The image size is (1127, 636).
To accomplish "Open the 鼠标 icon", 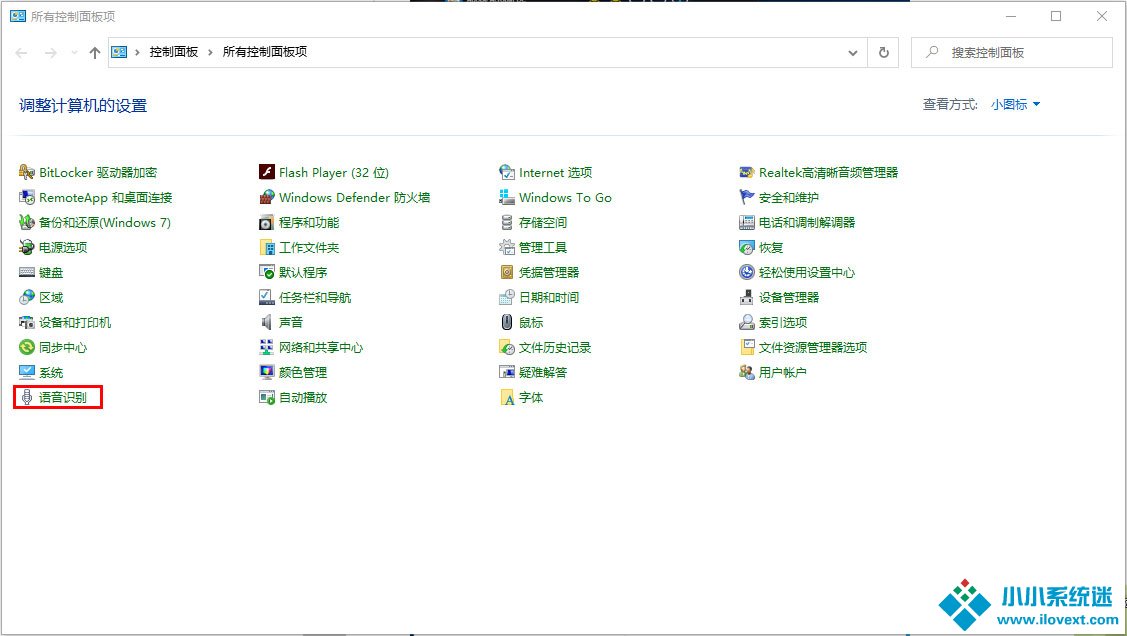I will click(x=507, y=323).
